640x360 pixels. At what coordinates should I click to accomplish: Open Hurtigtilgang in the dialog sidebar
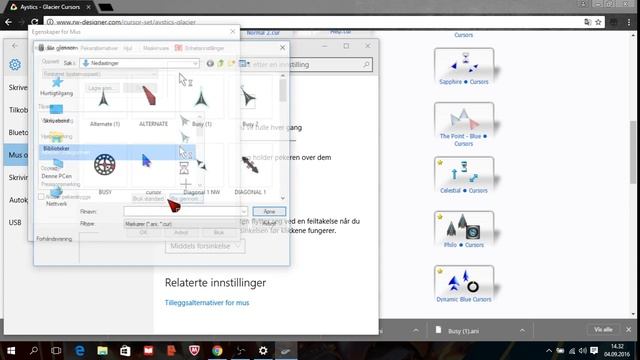(57, 87)
